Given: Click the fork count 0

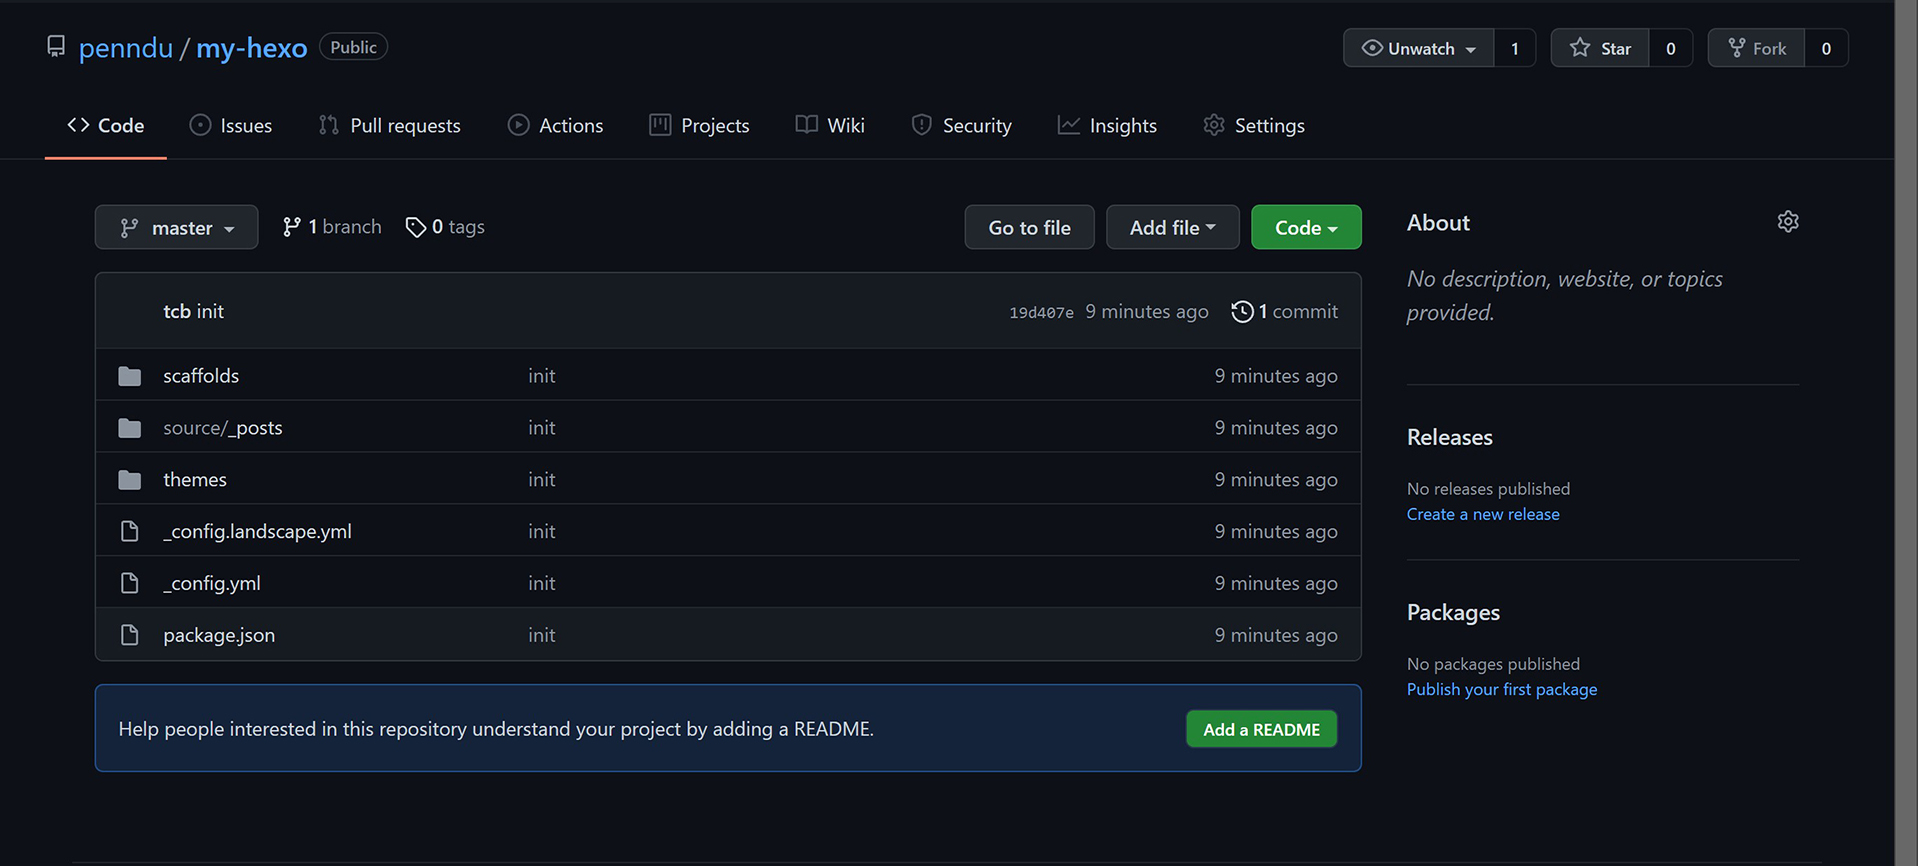Looking at the screenshot, I should coord(1826,48).
